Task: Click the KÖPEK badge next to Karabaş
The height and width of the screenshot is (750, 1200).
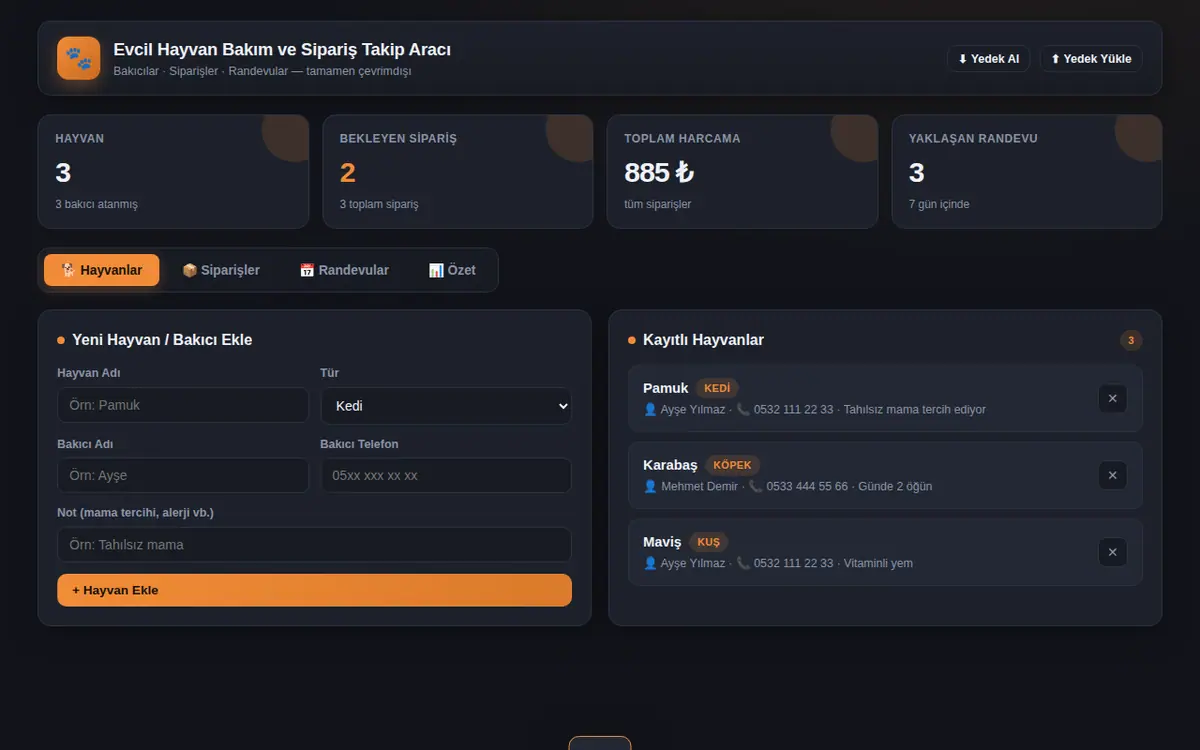Action: [x=733, y=465]
